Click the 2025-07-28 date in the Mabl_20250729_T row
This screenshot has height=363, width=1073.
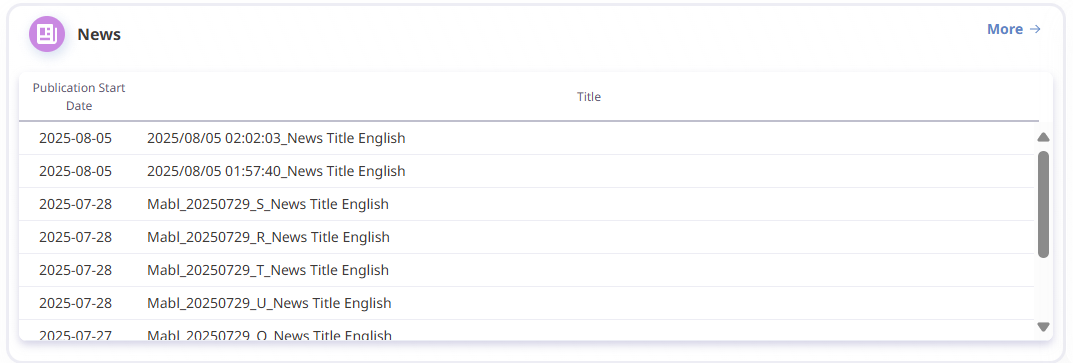pos(75,270)
